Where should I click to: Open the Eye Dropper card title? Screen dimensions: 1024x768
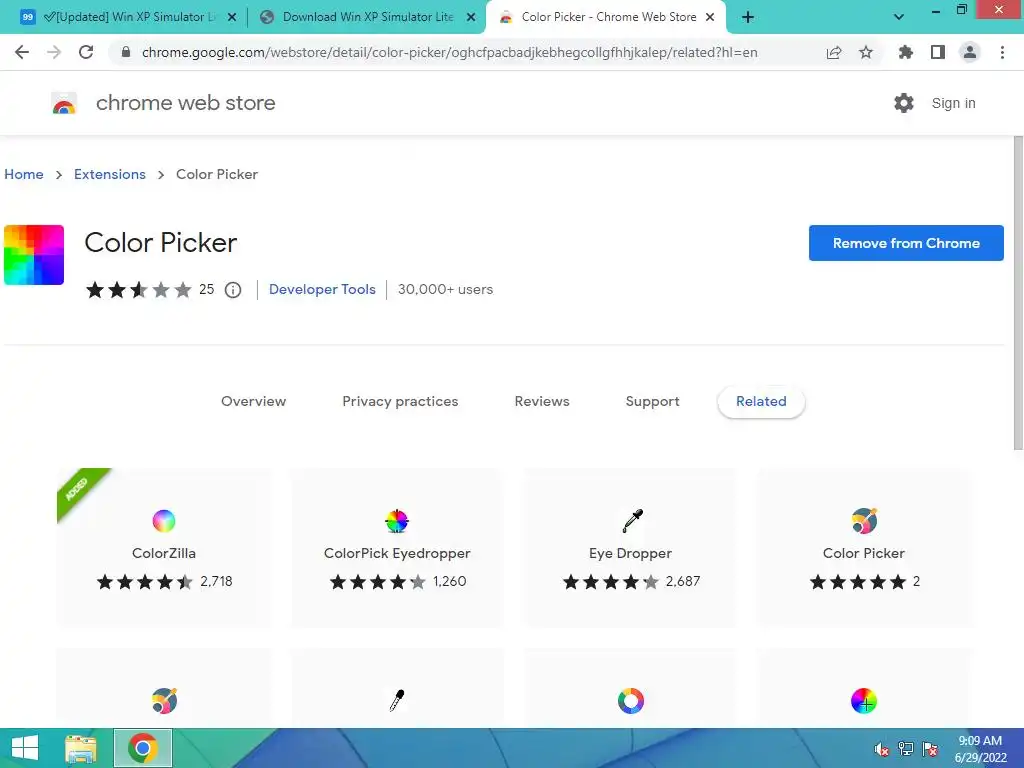pos(630,553)
